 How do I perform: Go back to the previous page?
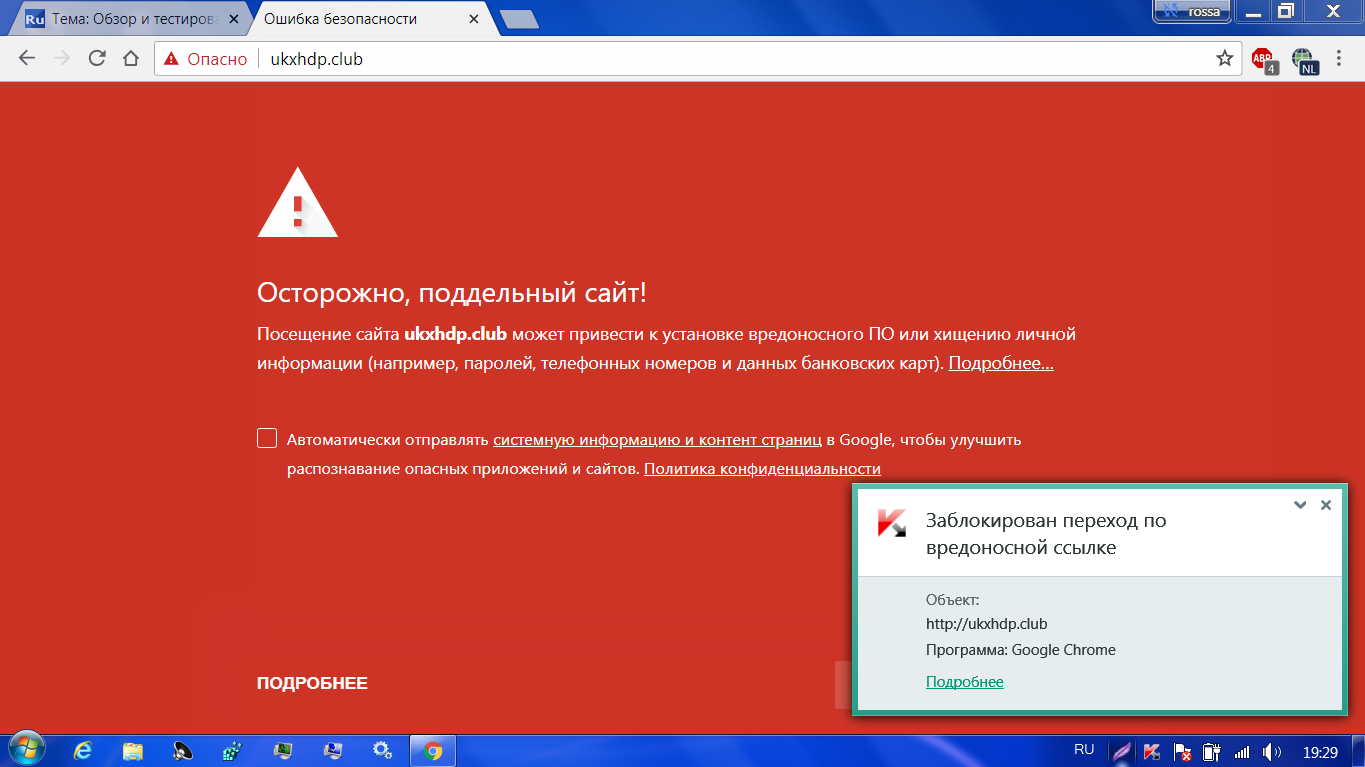pos(27,58)
